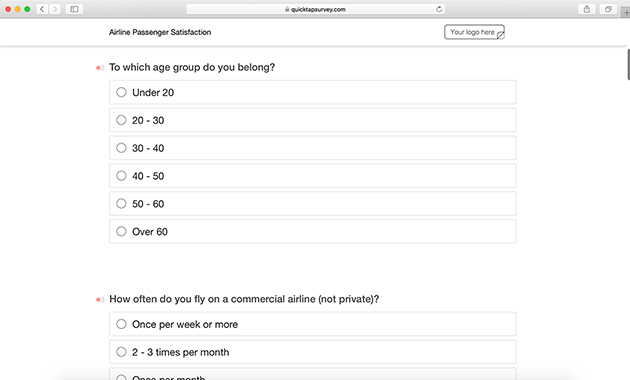Select Once per week or more
Image resolution: width=630 pixels, height=380 pixels.
(313, 324)
